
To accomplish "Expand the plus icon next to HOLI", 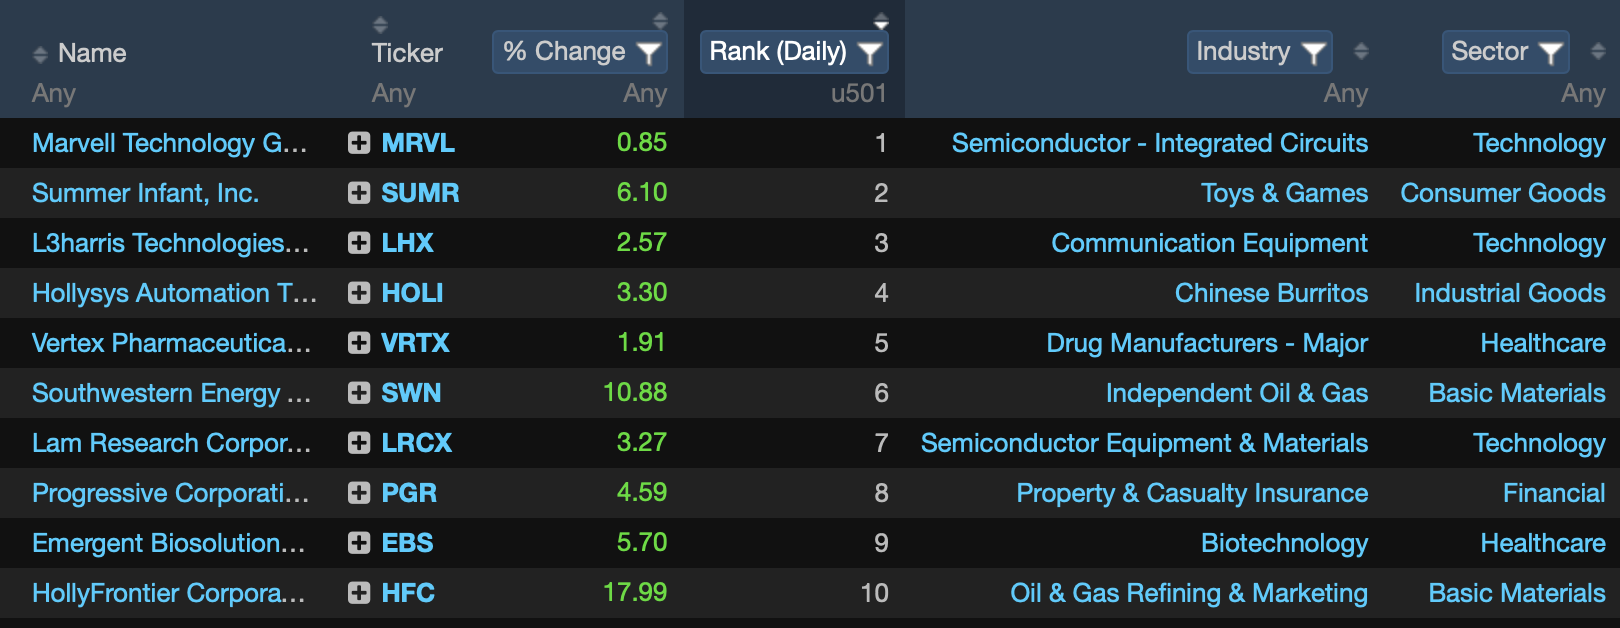I will [x=359, y=293].
